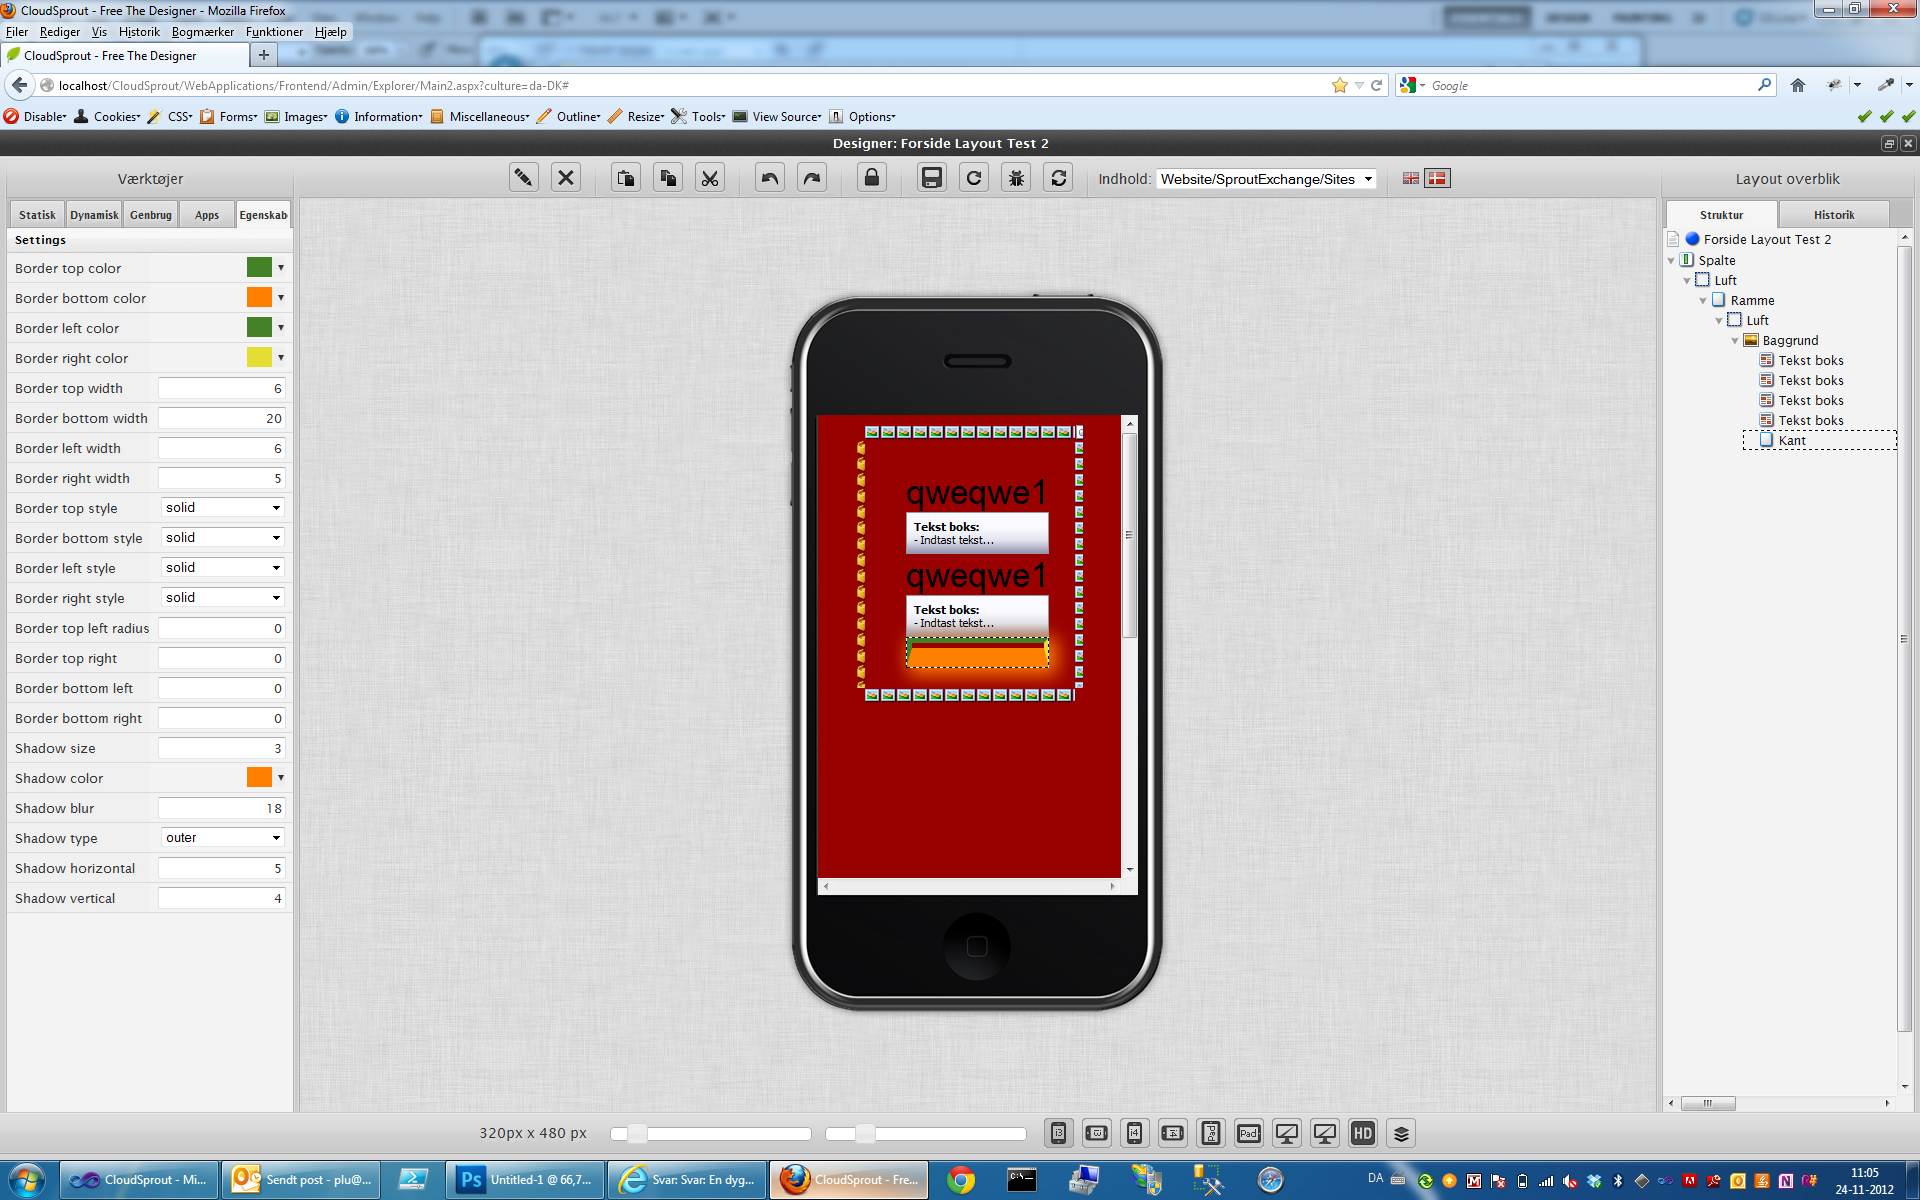Image resolution: width=1920 pixels, height=1200 pixels.
Task: Click the undo arrow icon
Action: tap(769, 178)
